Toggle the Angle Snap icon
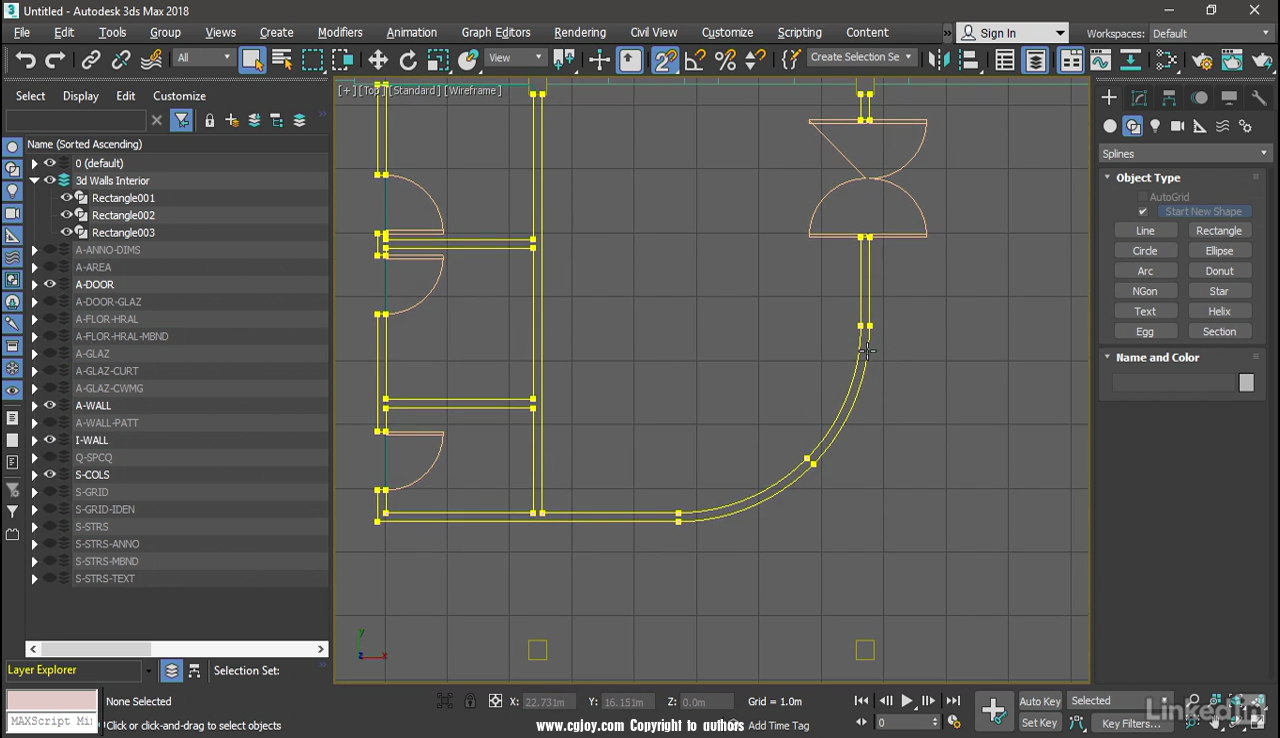1280x738 pixels. pos(696,60)
